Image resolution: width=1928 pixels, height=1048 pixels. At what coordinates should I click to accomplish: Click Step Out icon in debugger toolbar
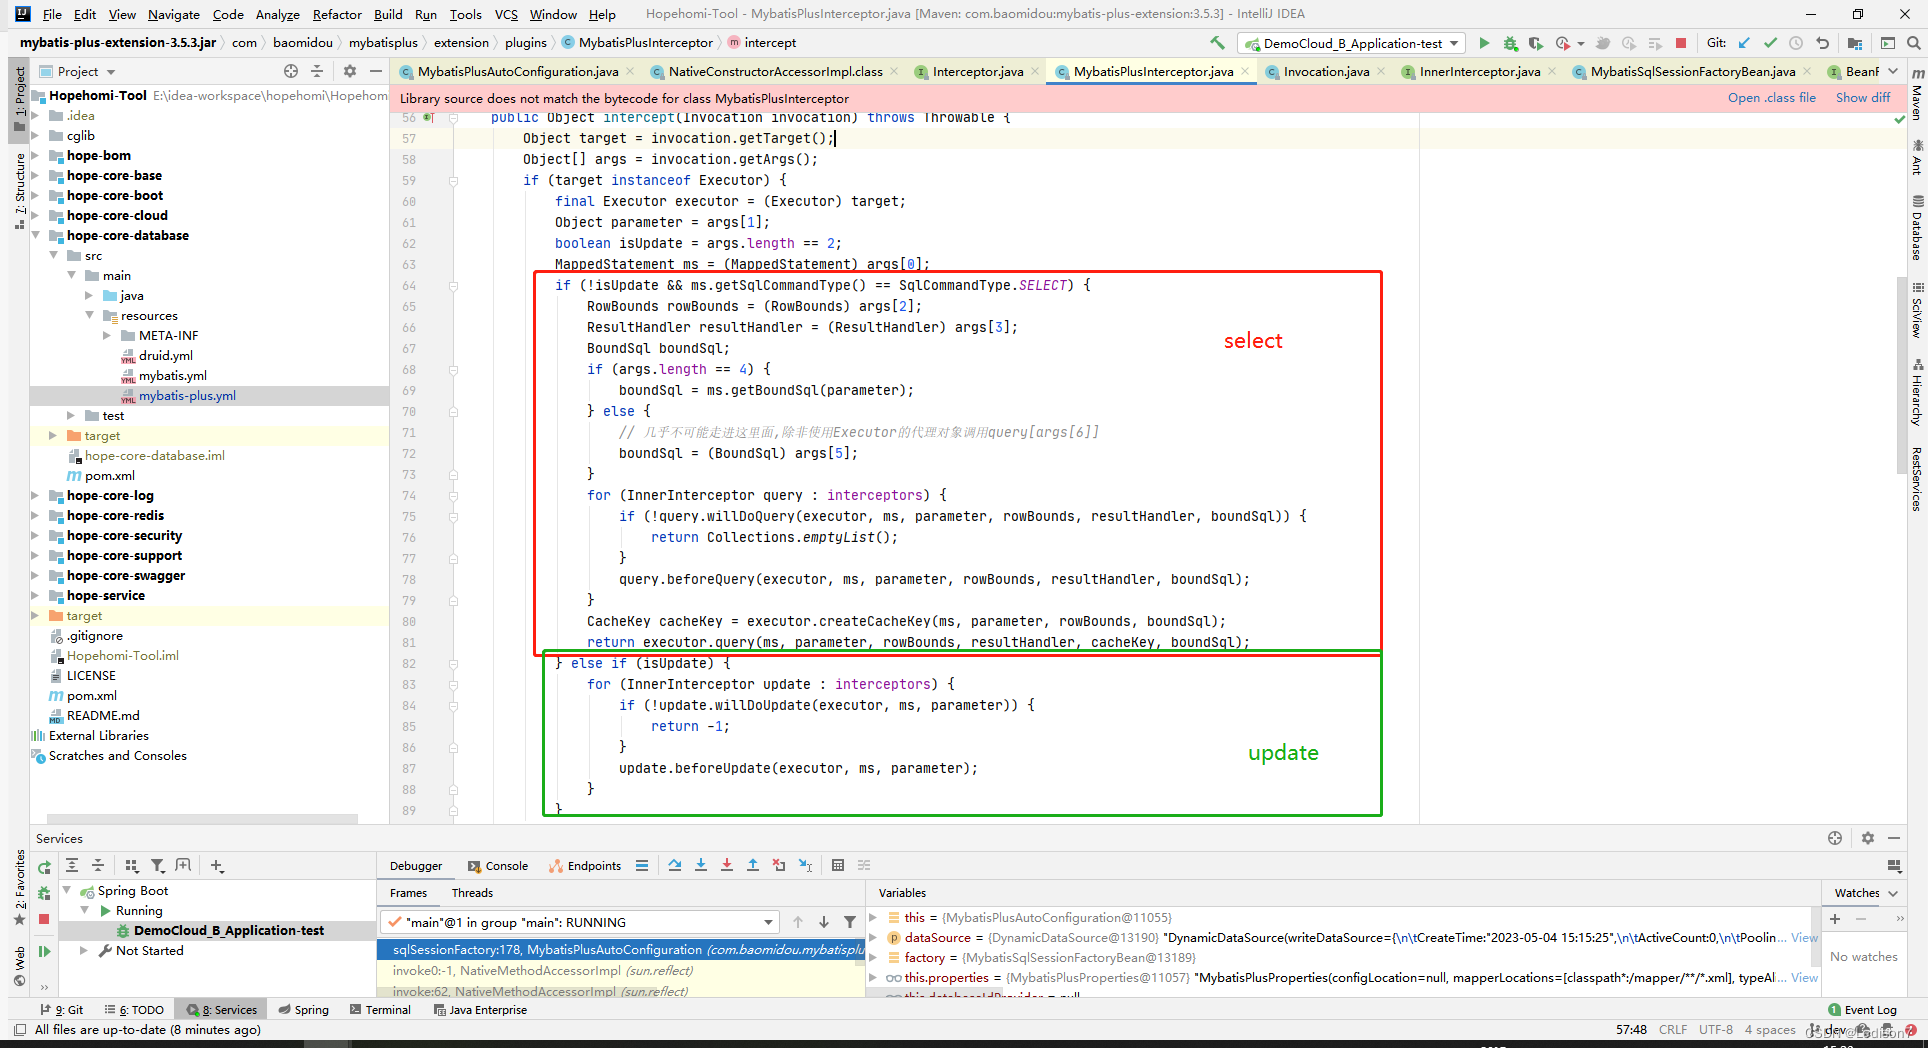753,865
